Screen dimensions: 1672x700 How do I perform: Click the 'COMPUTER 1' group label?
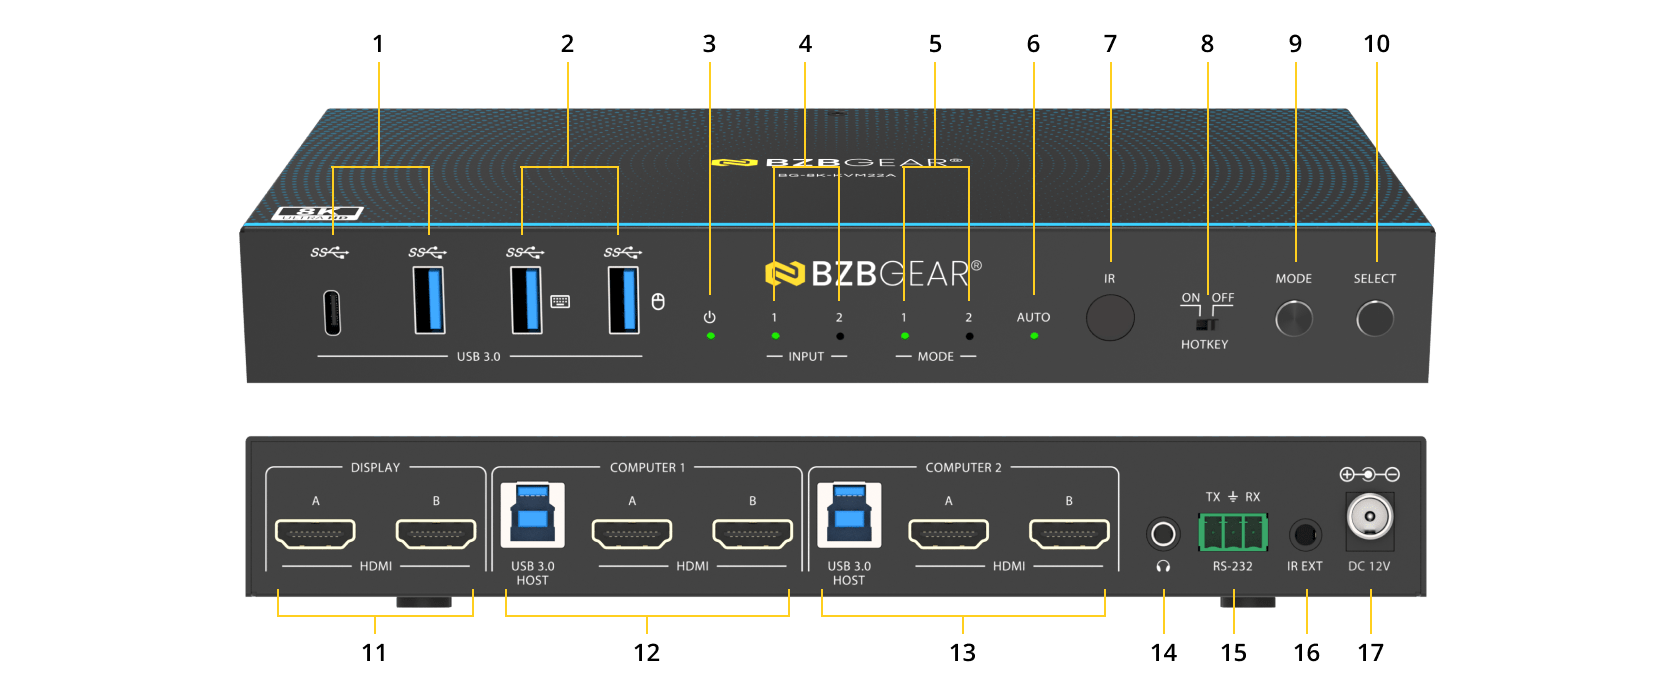click(x=648, y=467)
